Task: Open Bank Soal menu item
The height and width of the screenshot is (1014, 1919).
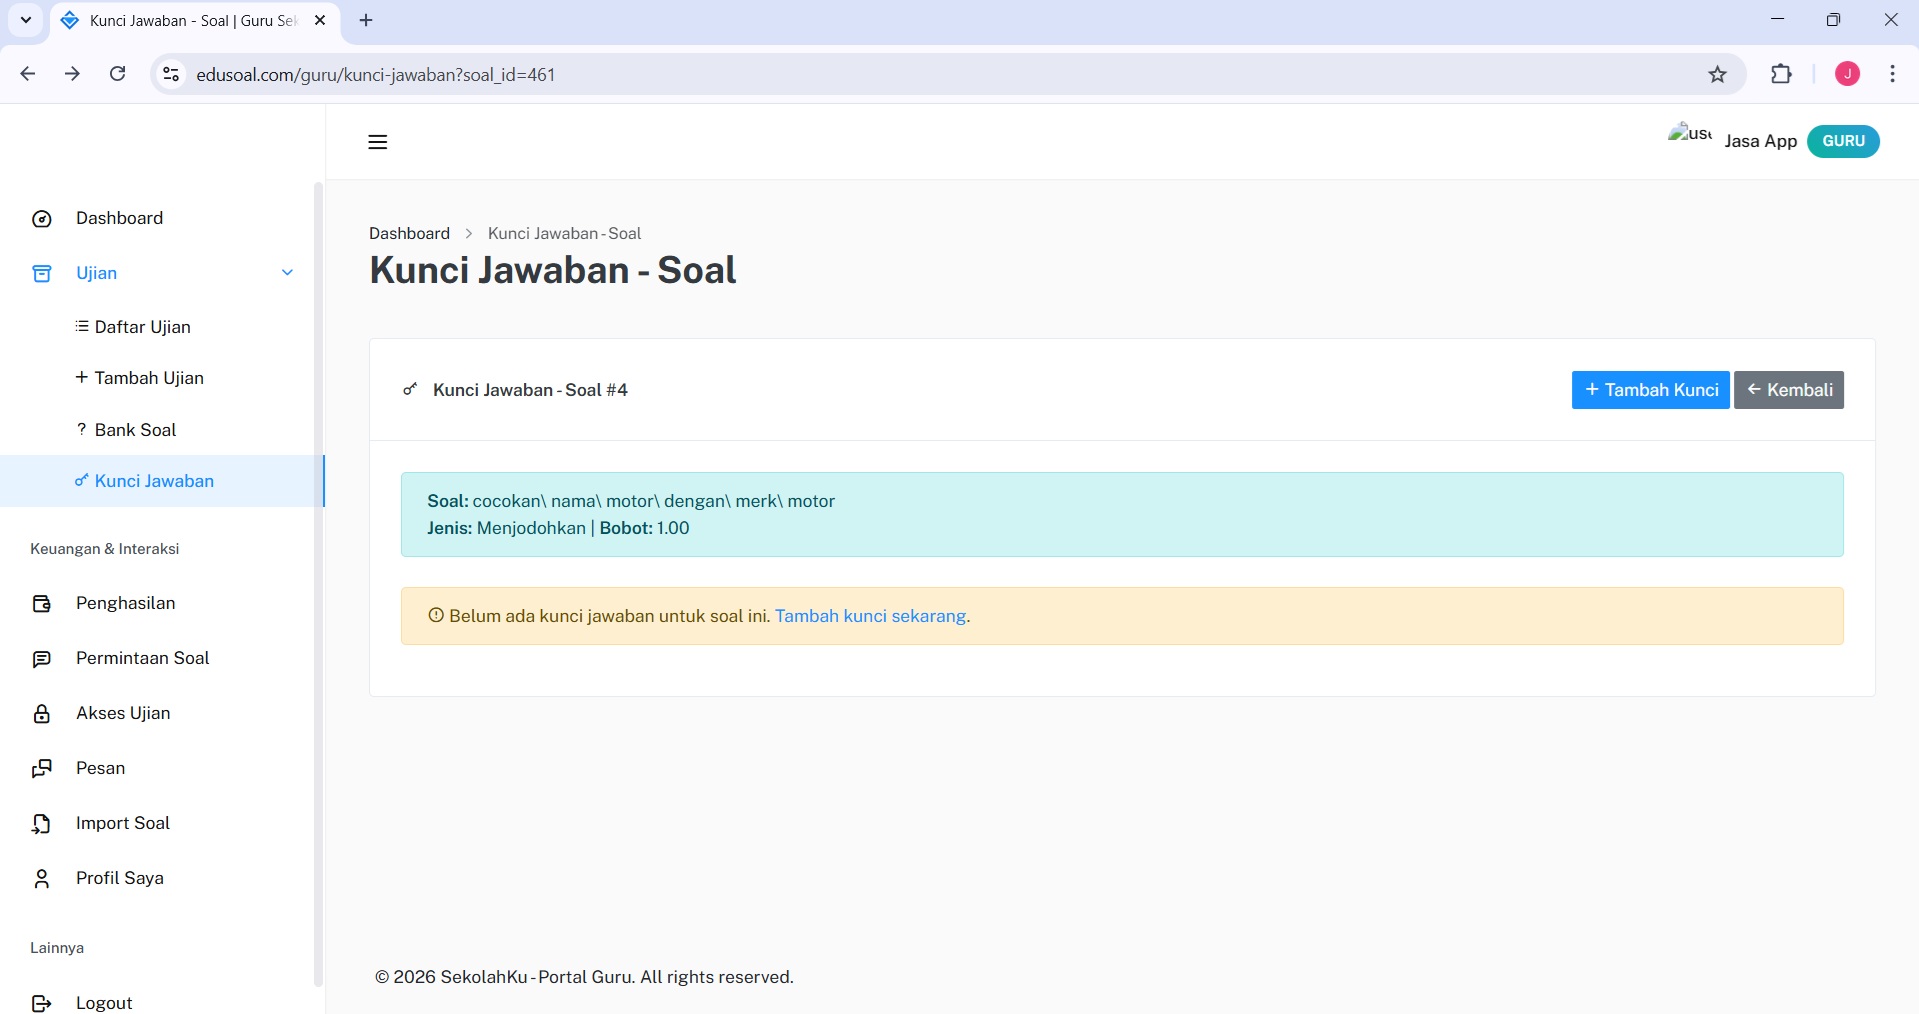Action: tap(135, 430)
